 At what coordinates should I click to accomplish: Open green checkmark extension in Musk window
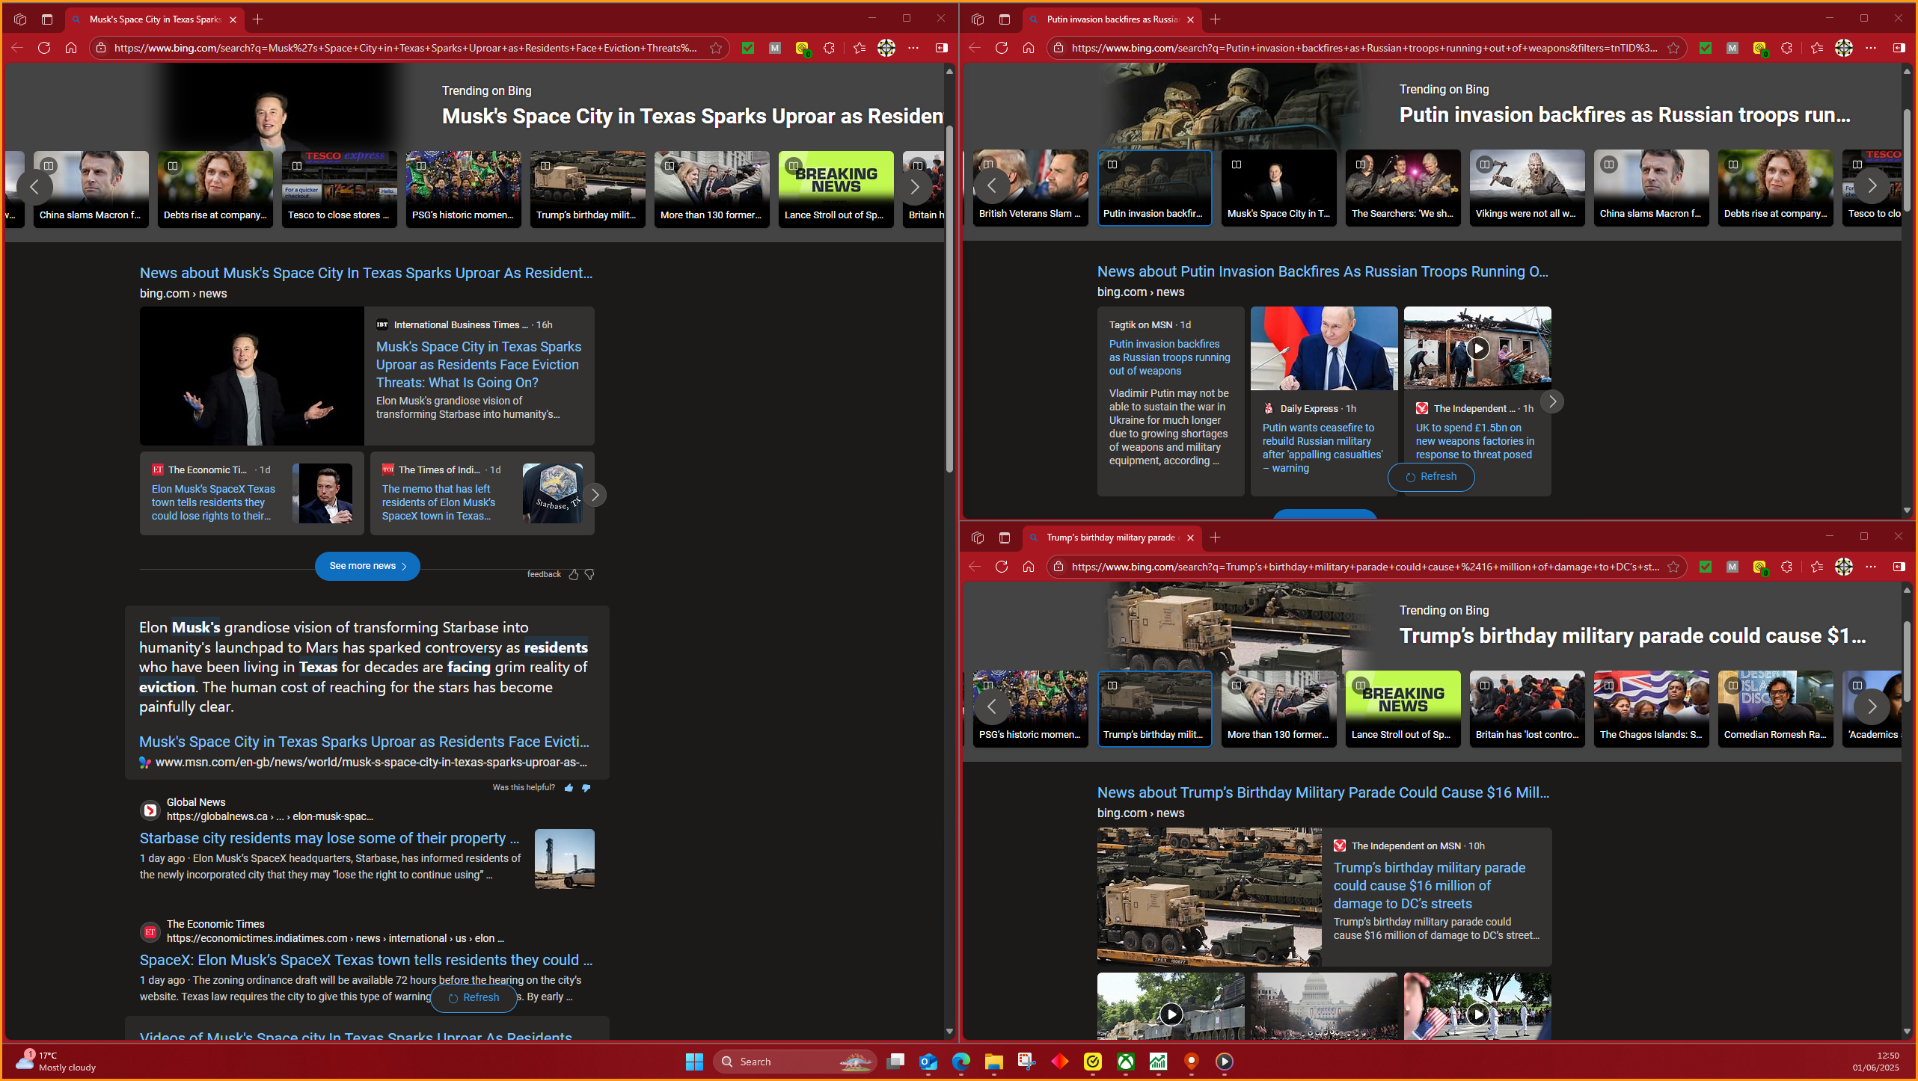[x=748, y=48]
